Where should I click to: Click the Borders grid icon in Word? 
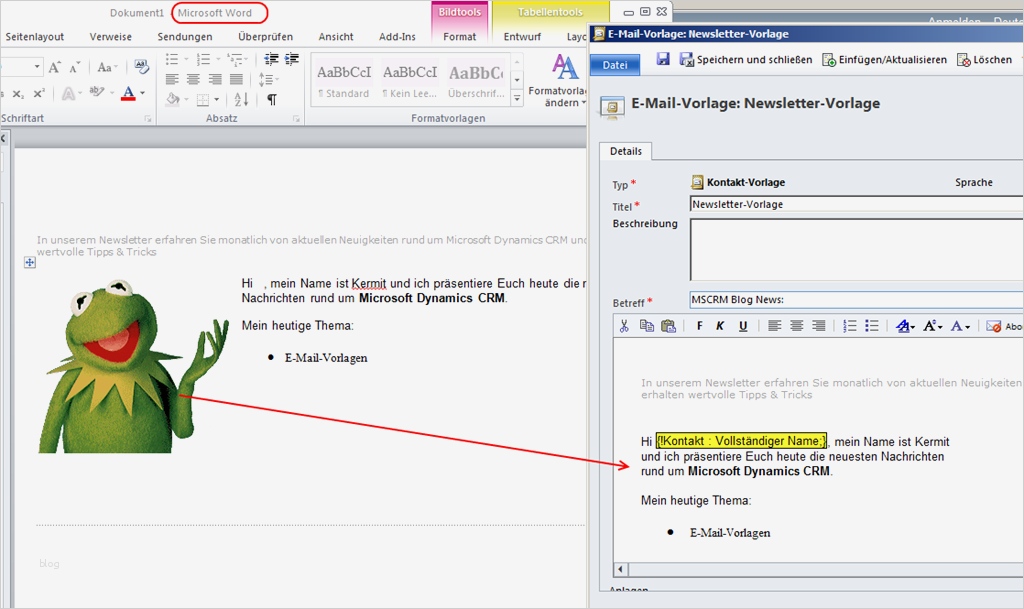[203, 100]
